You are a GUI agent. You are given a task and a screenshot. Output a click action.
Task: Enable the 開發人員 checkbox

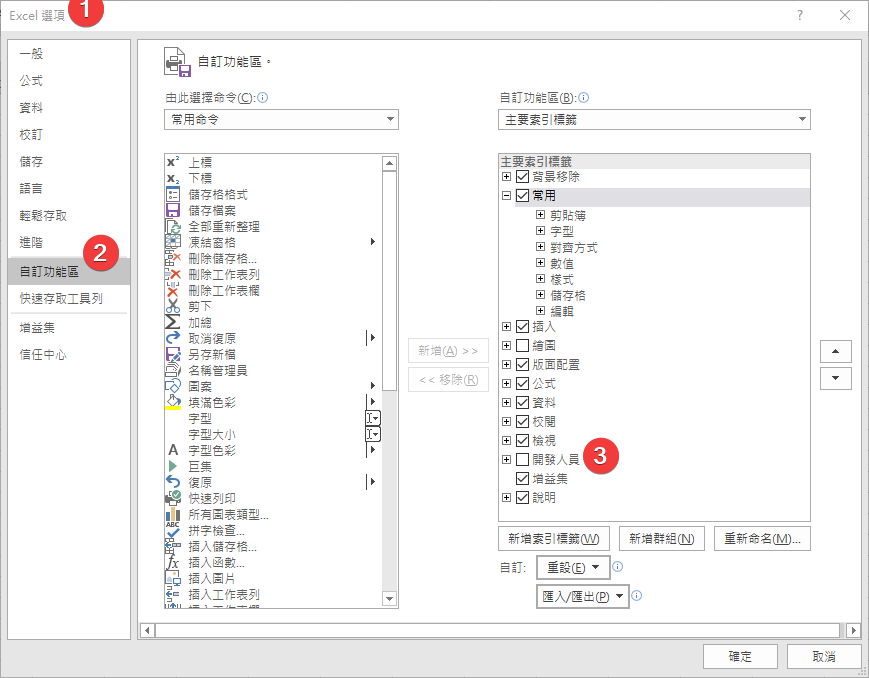523,460
